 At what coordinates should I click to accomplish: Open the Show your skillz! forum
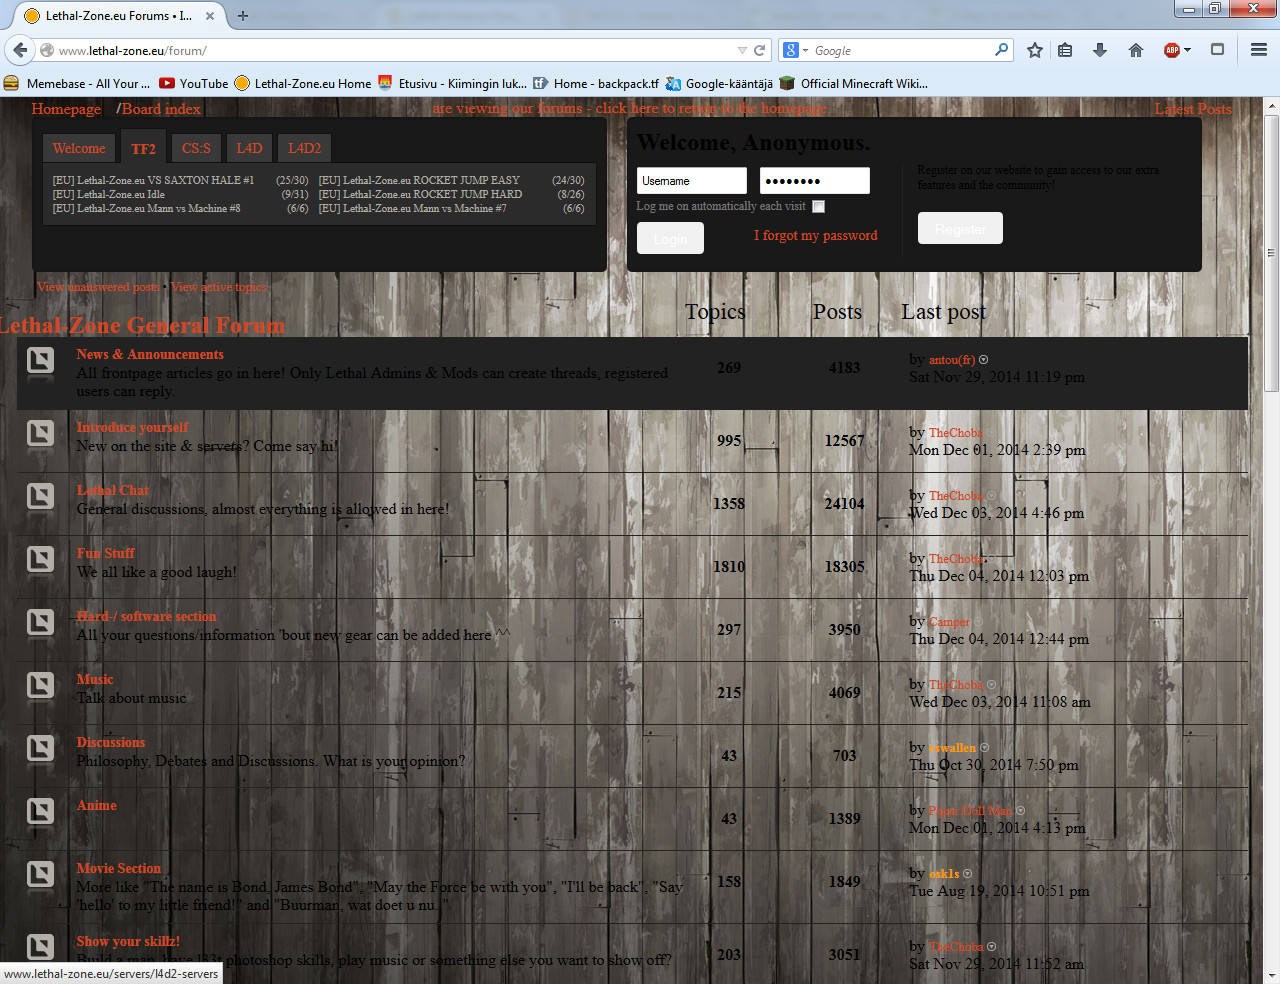click(x=128, y=941)
